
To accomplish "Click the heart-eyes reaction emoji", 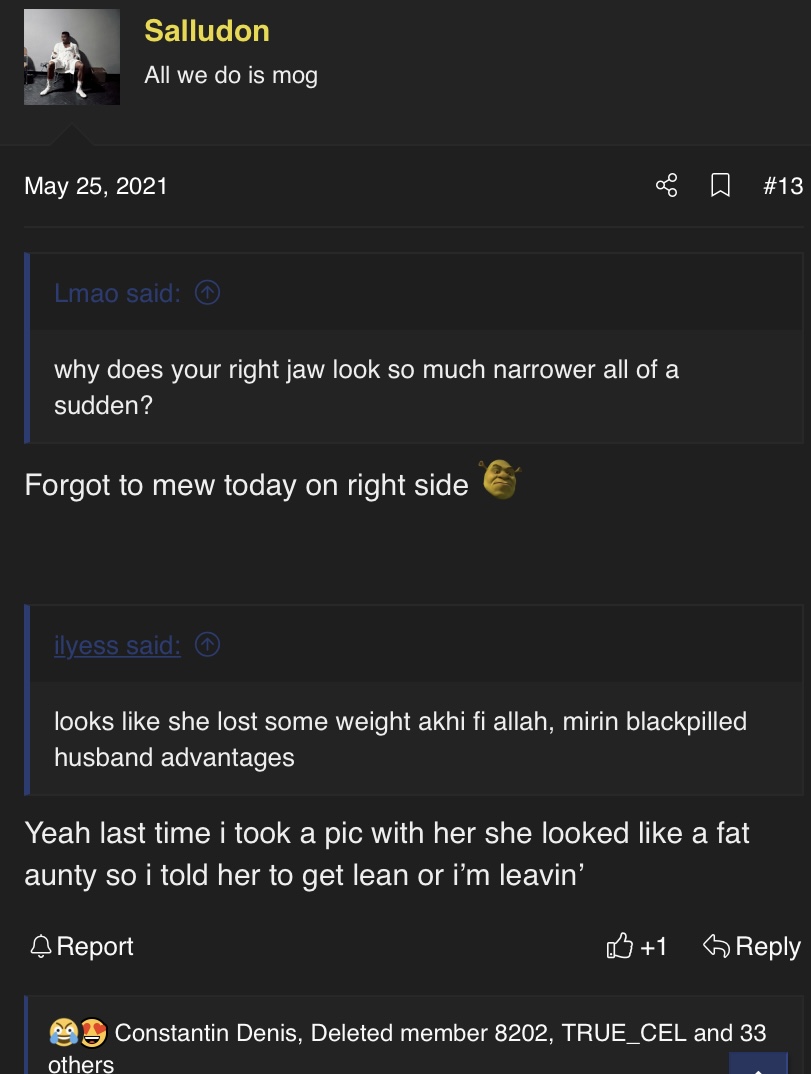I will tap(93, 1032).
